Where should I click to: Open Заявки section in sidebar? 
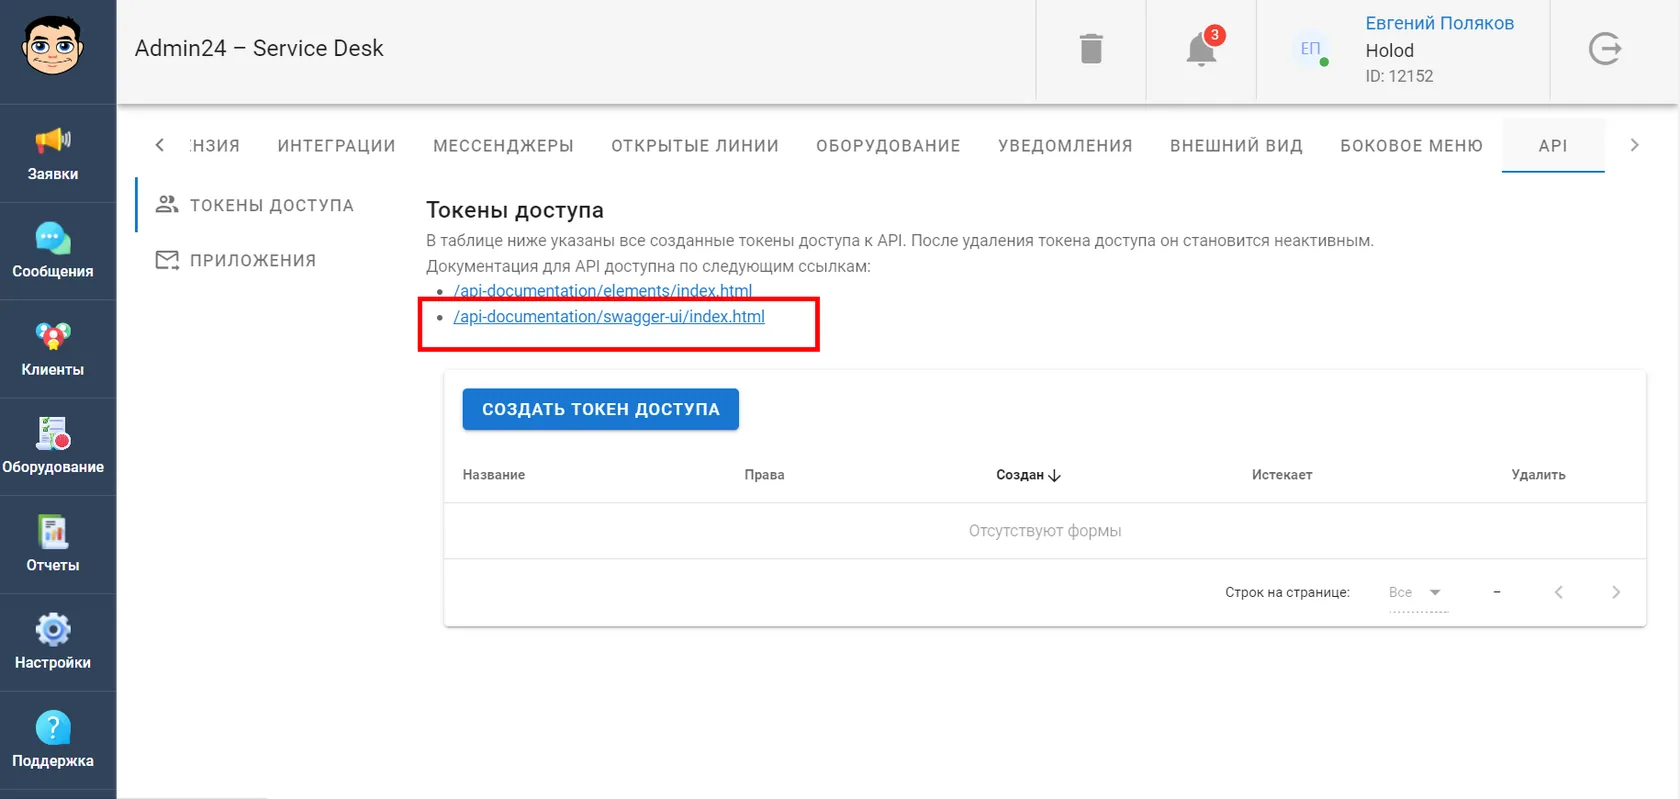pyautogui.click(x=53, y=154)
